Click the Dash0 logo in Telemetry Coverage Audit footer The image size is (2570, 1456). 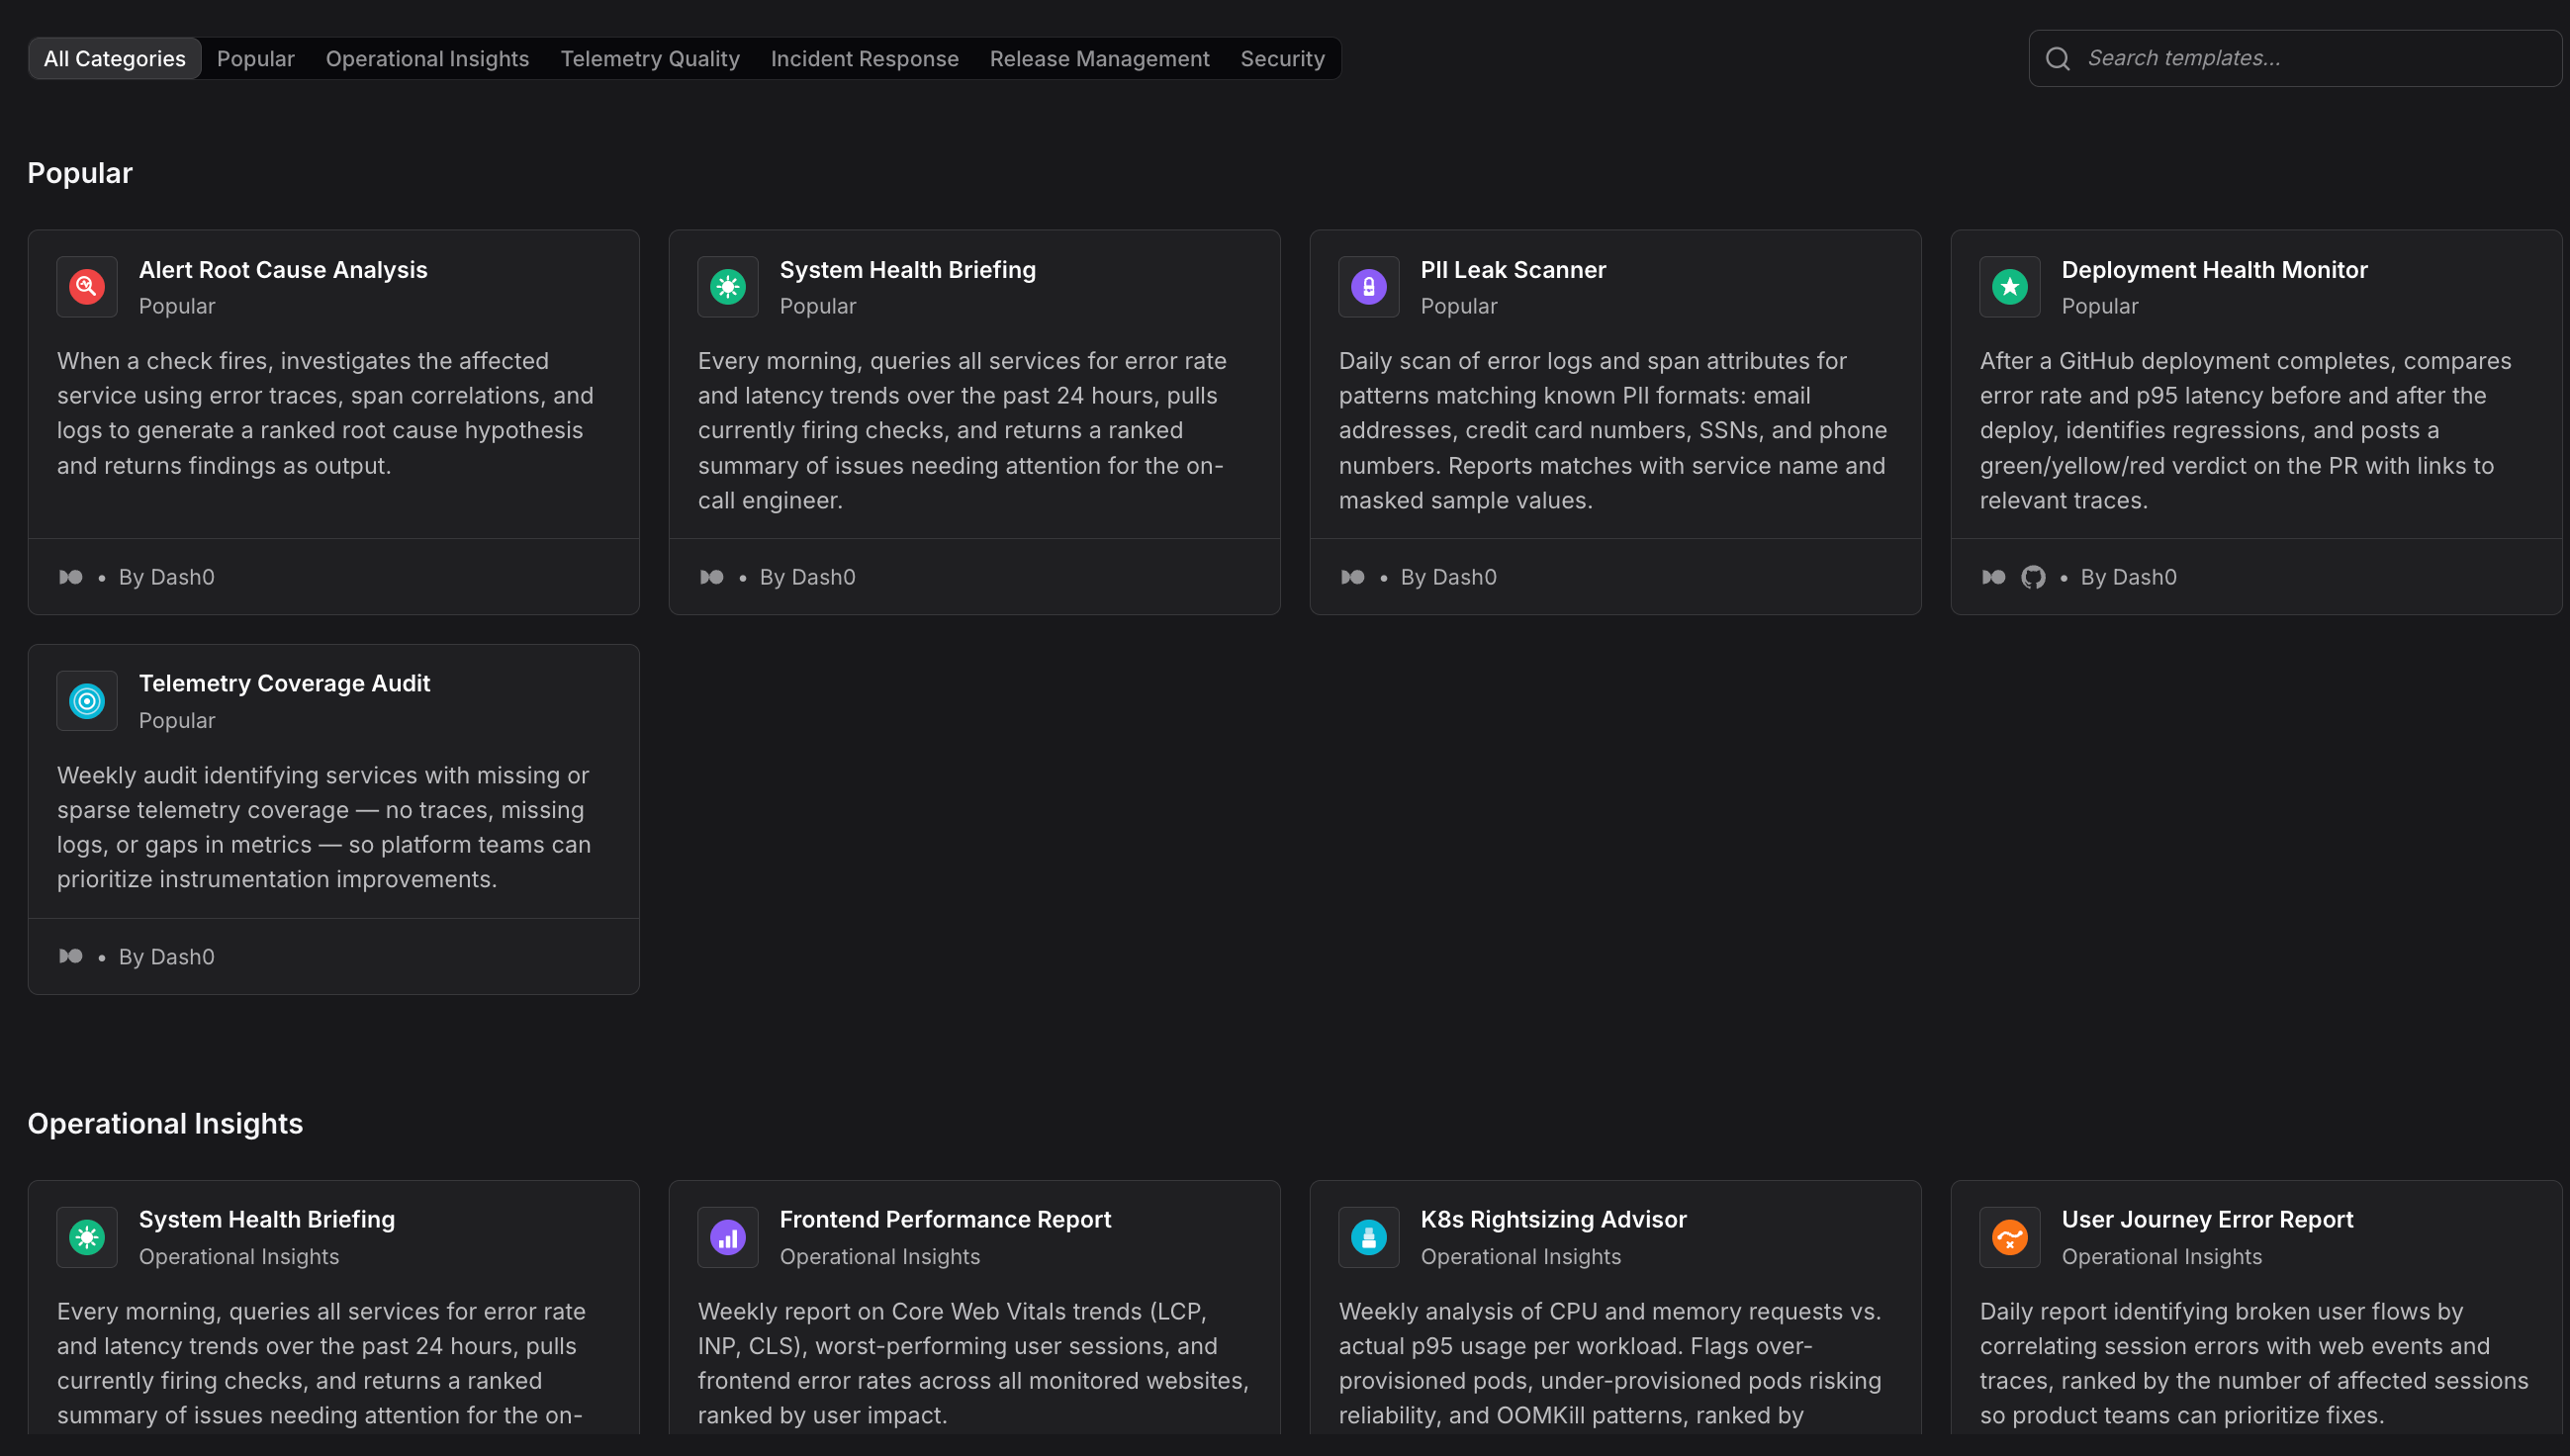coord(71,957)
